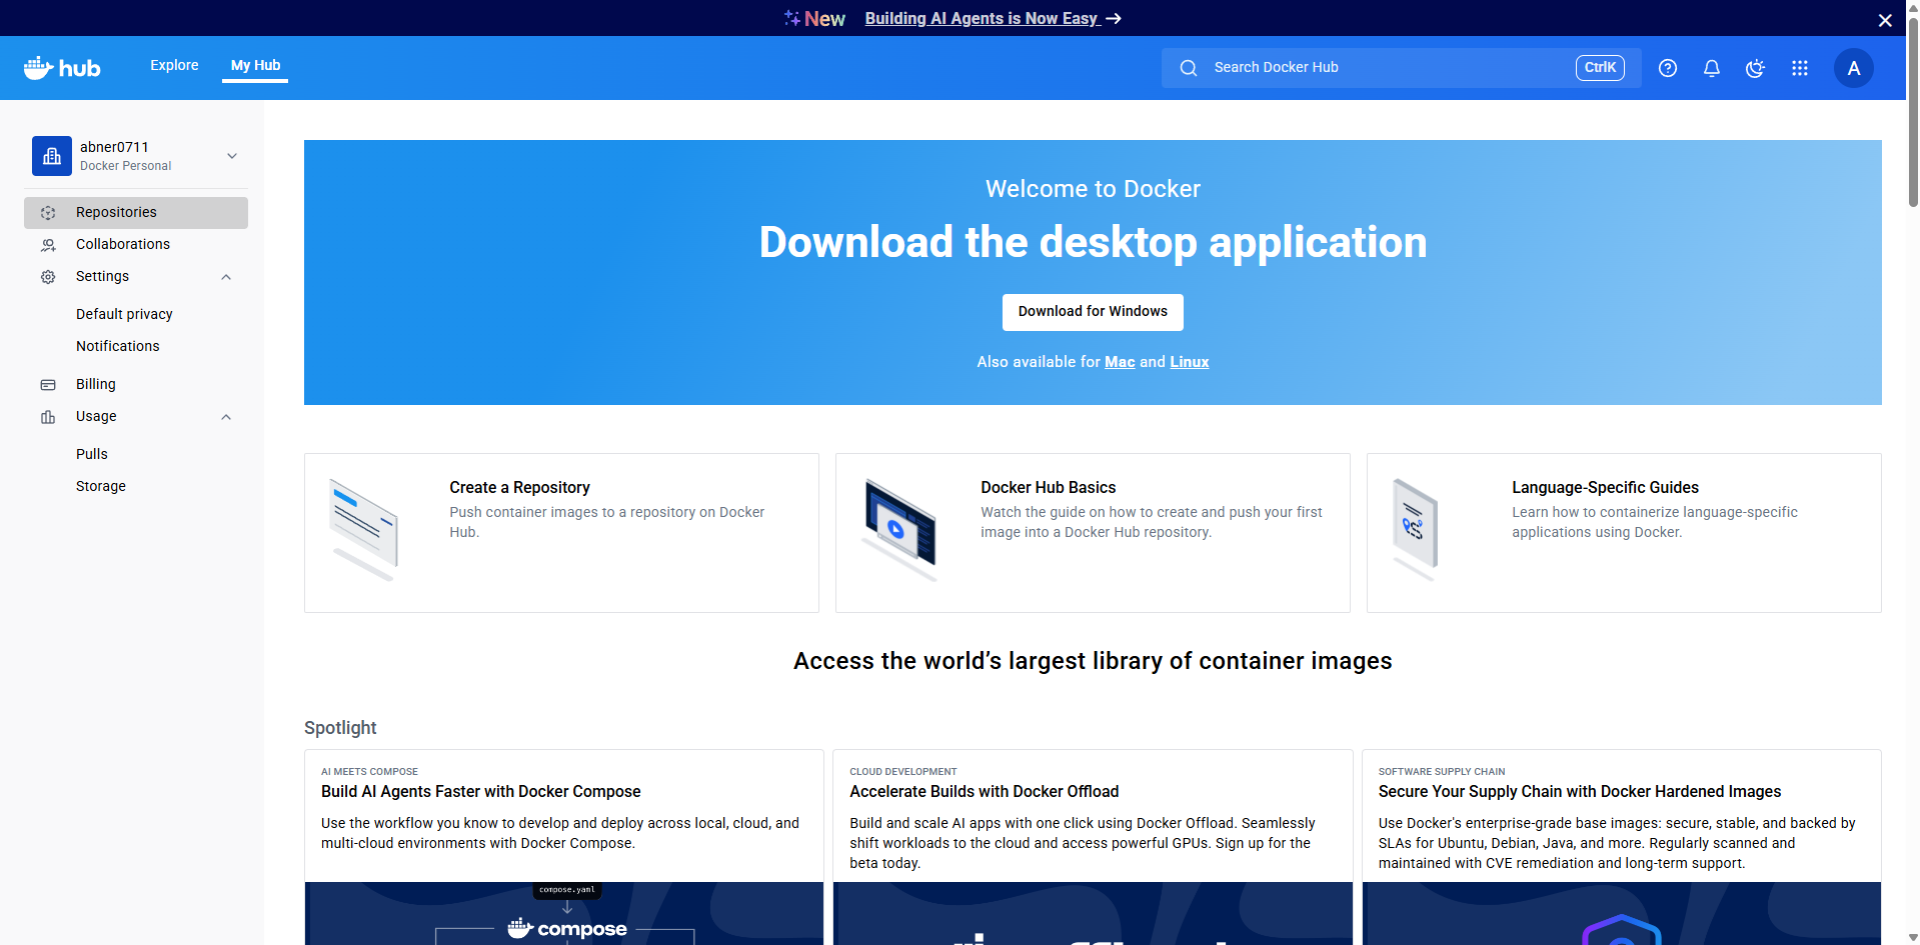Open the Language-Specific Guides card title
The image size is (1920, 945).
pos(1605,487)
